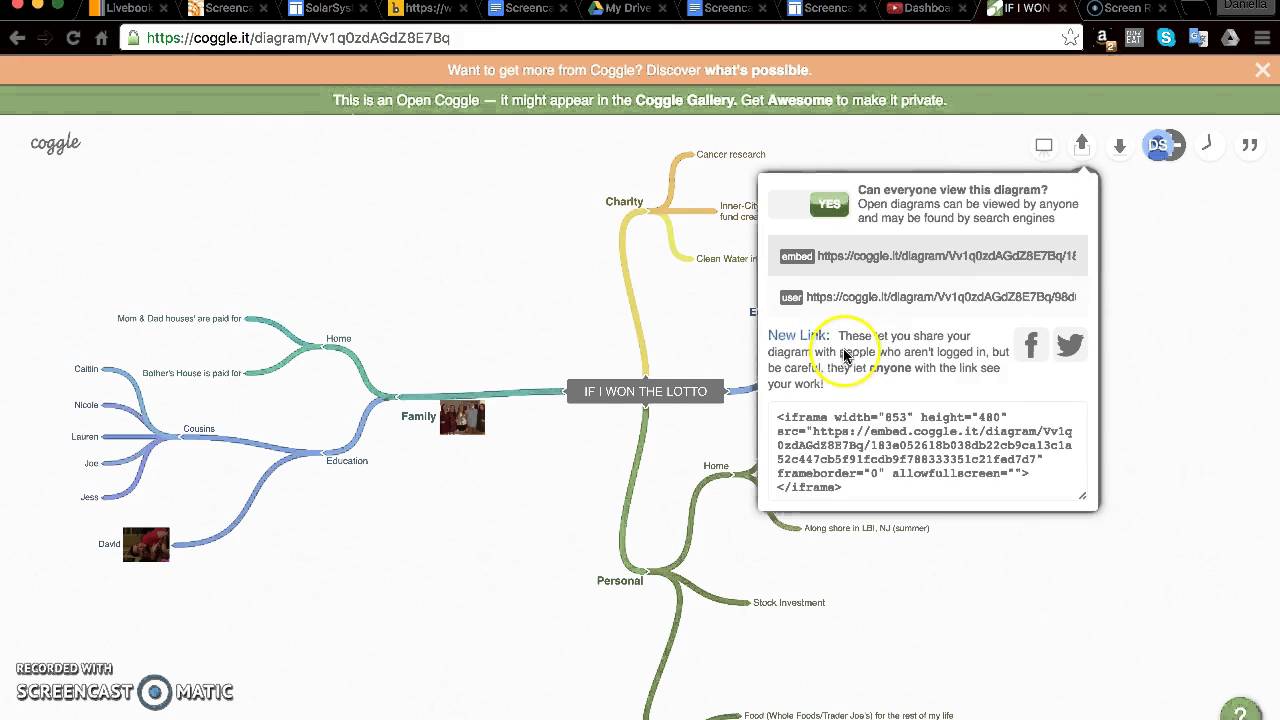The width and height of the screenshot is (1280, 720).
Task: Open presentation mode screen icon
Action: click(x=1043, y=145)
